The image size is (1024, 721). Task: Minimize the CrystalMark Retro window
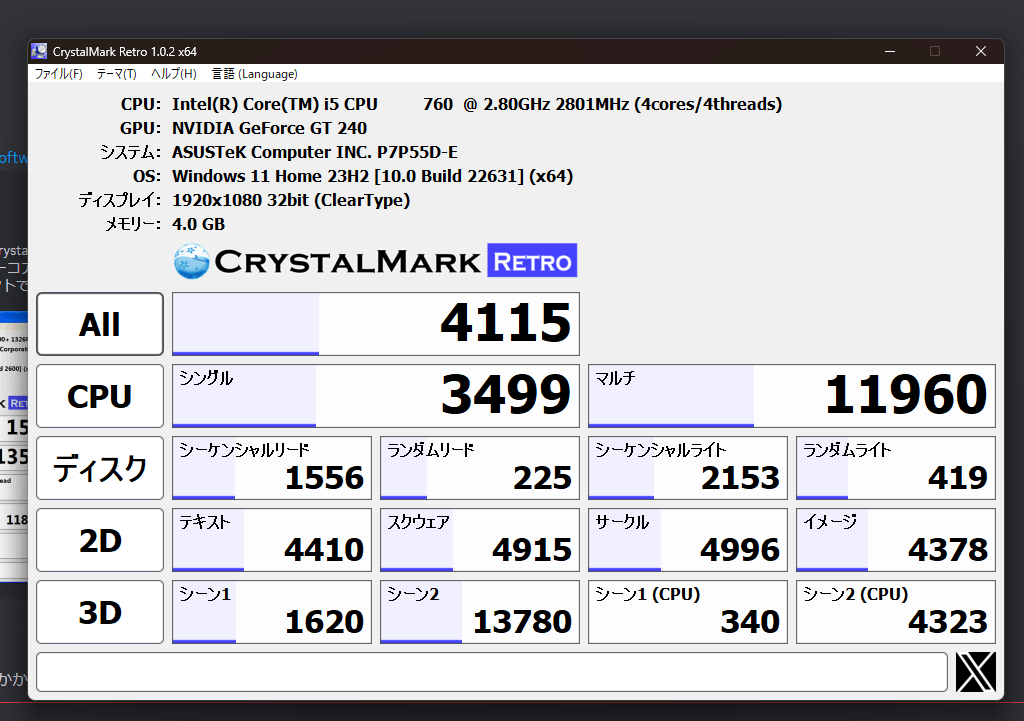(x=889, y=51)
